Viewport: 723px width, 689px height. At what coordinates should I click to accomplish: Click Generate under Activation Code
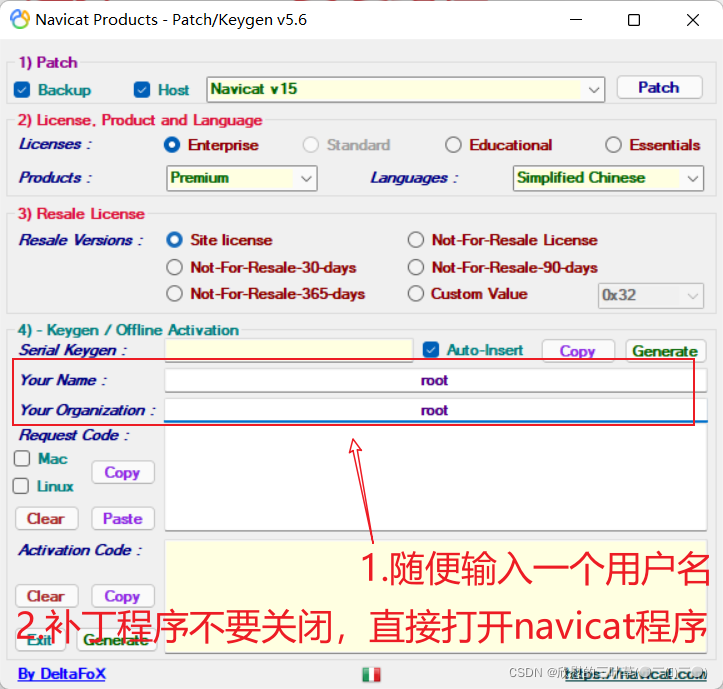coord(117,640)
